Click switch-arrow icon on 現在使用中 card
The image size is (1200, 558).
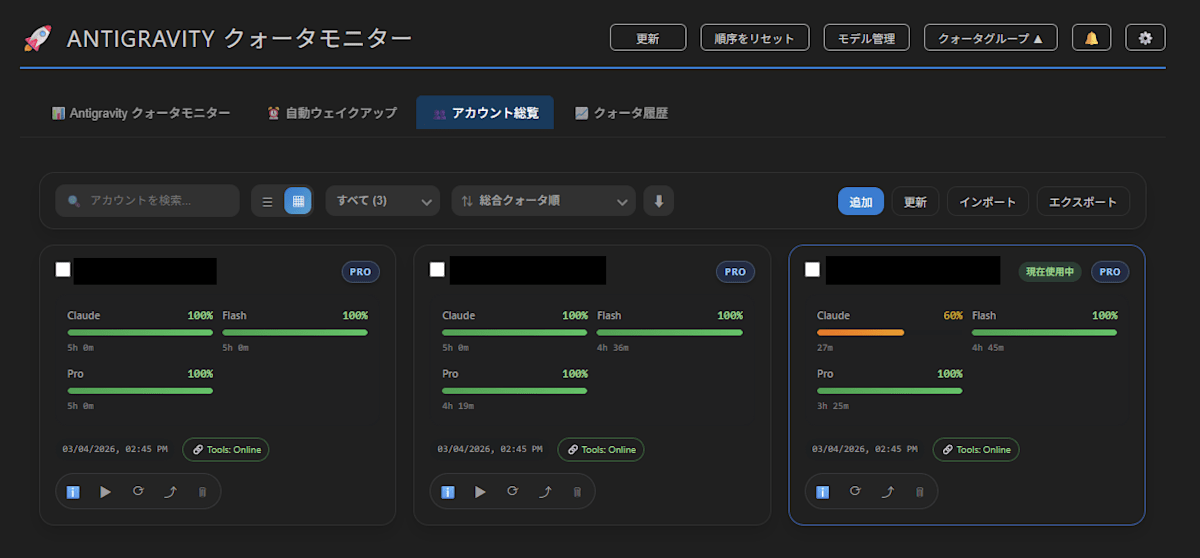coord(887,492)
